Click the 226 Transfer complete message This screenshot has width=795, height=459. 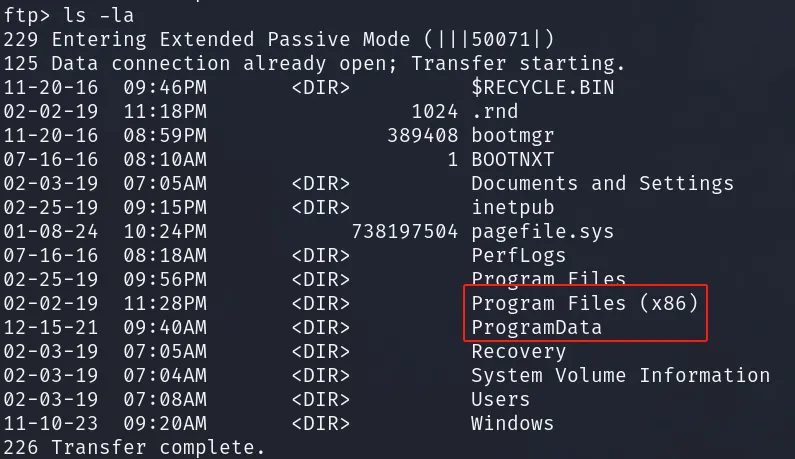134,447
